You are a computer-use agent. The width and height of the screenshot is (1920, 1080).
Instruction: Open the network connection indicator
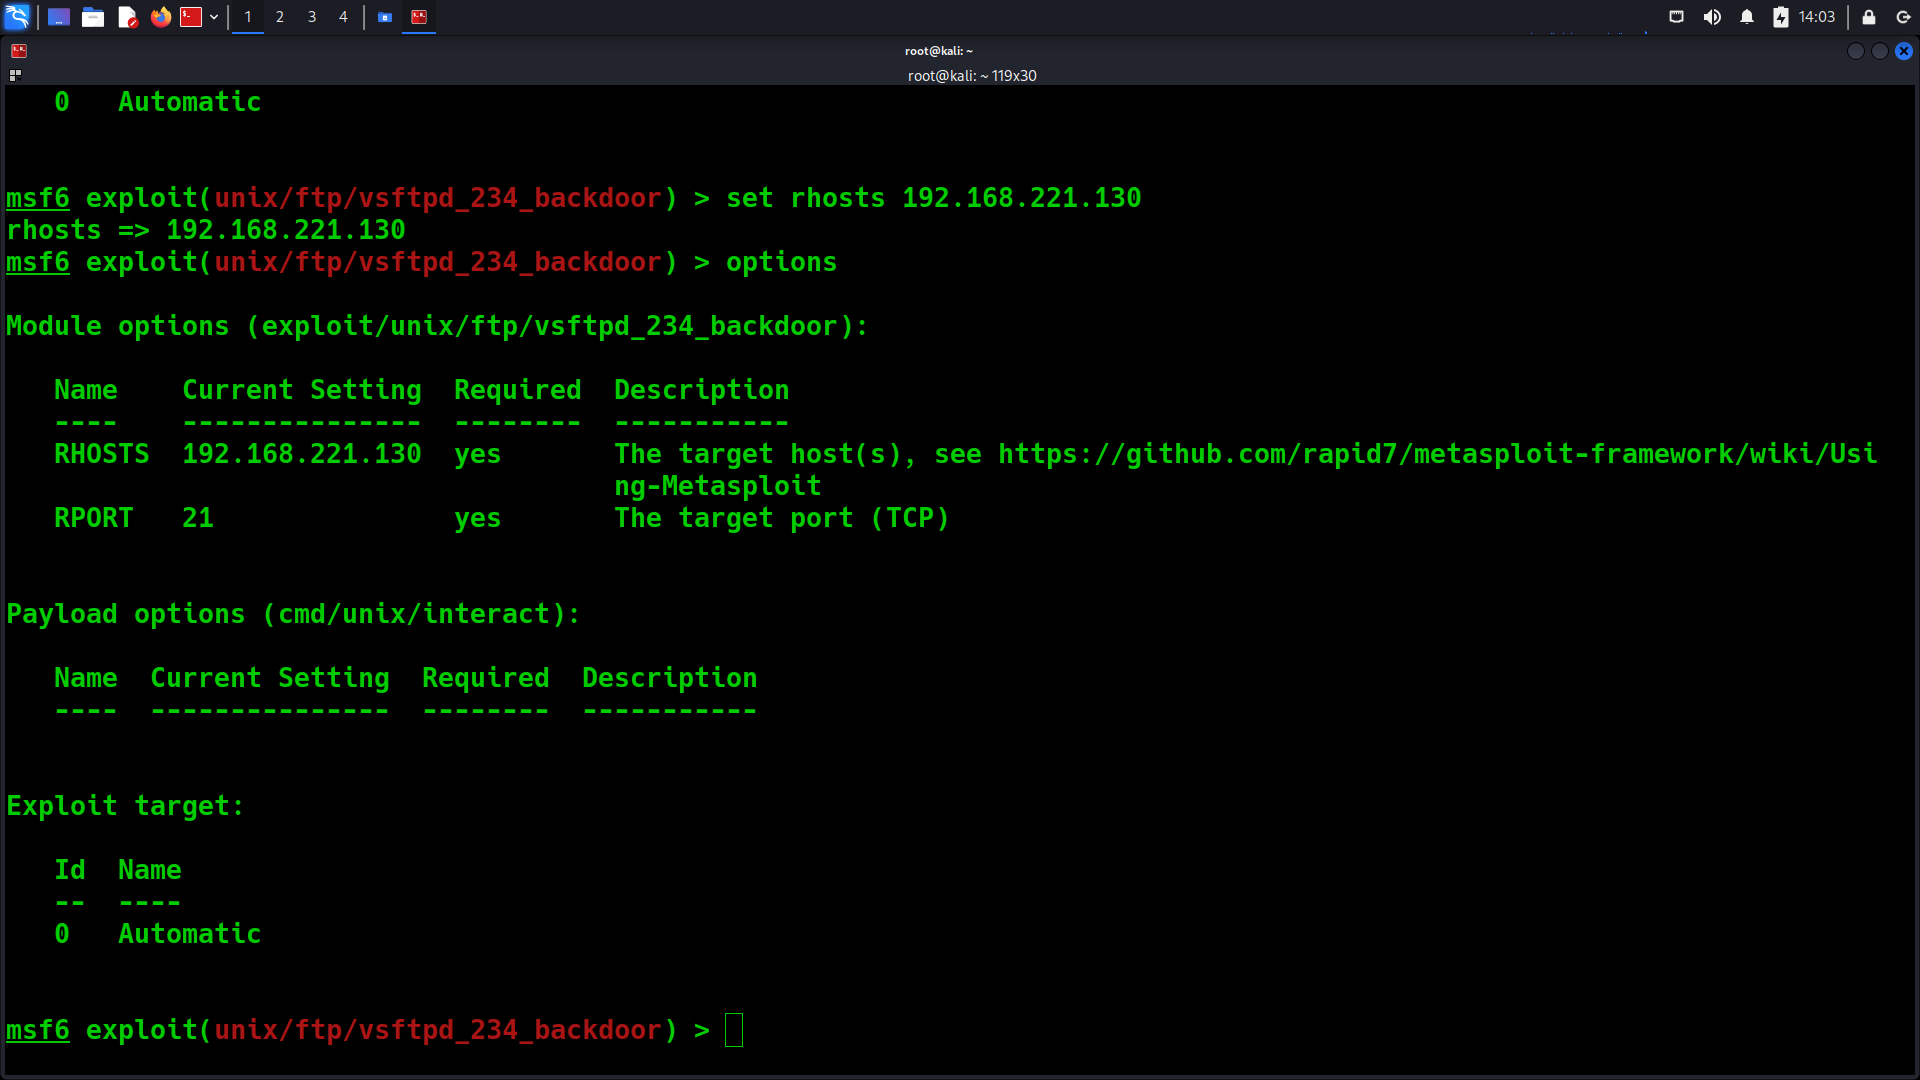click(x=1677, y=17)
